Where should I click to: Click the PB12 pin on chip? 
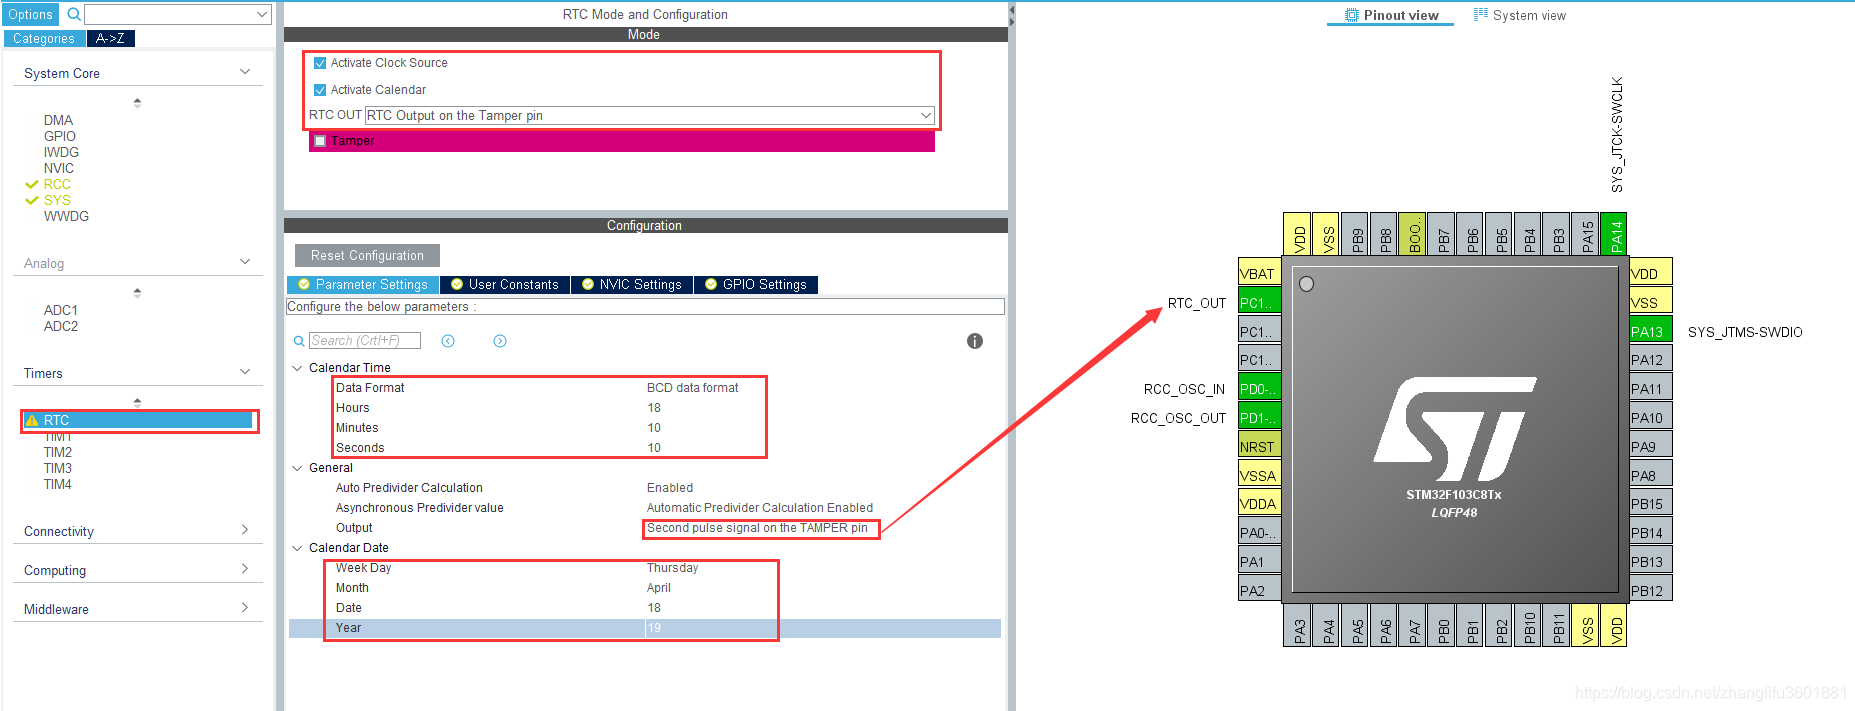[1650, 590]
